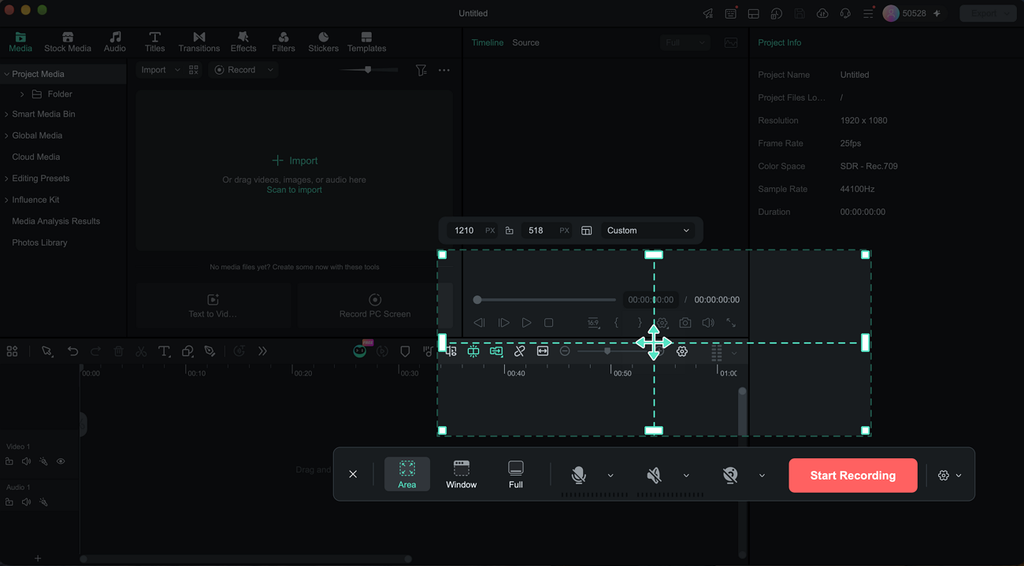Select Photos Library in sidebar
Viewport: 1024px width, 566px height.
click(x=39, y=242)
